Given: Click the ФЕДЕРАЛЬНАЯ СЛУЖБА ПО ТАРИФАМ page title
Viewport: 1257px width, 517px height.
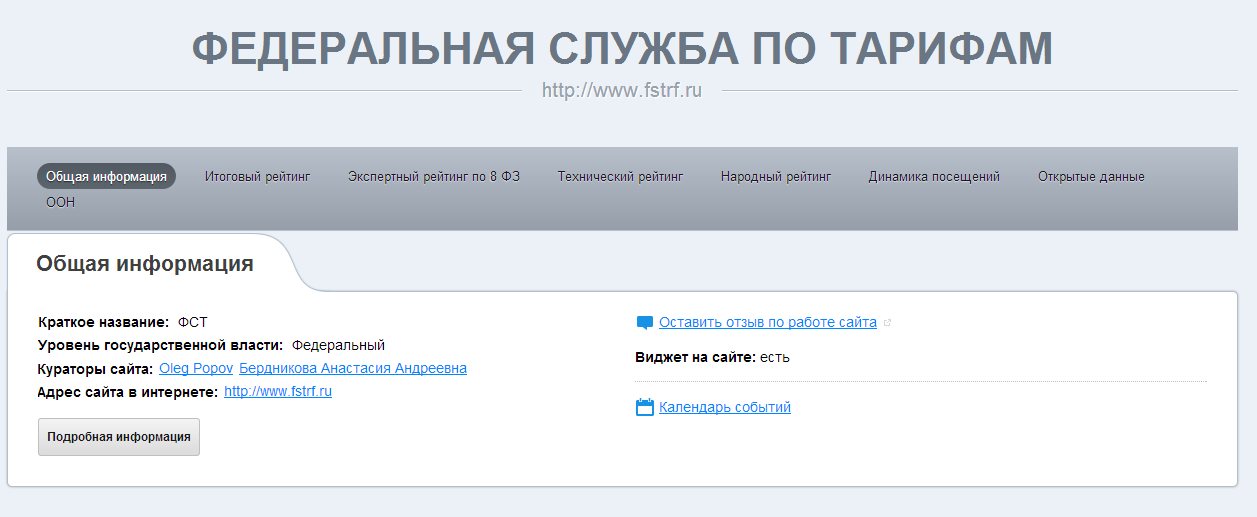Looking at the screenshot, I should [622, 48].
